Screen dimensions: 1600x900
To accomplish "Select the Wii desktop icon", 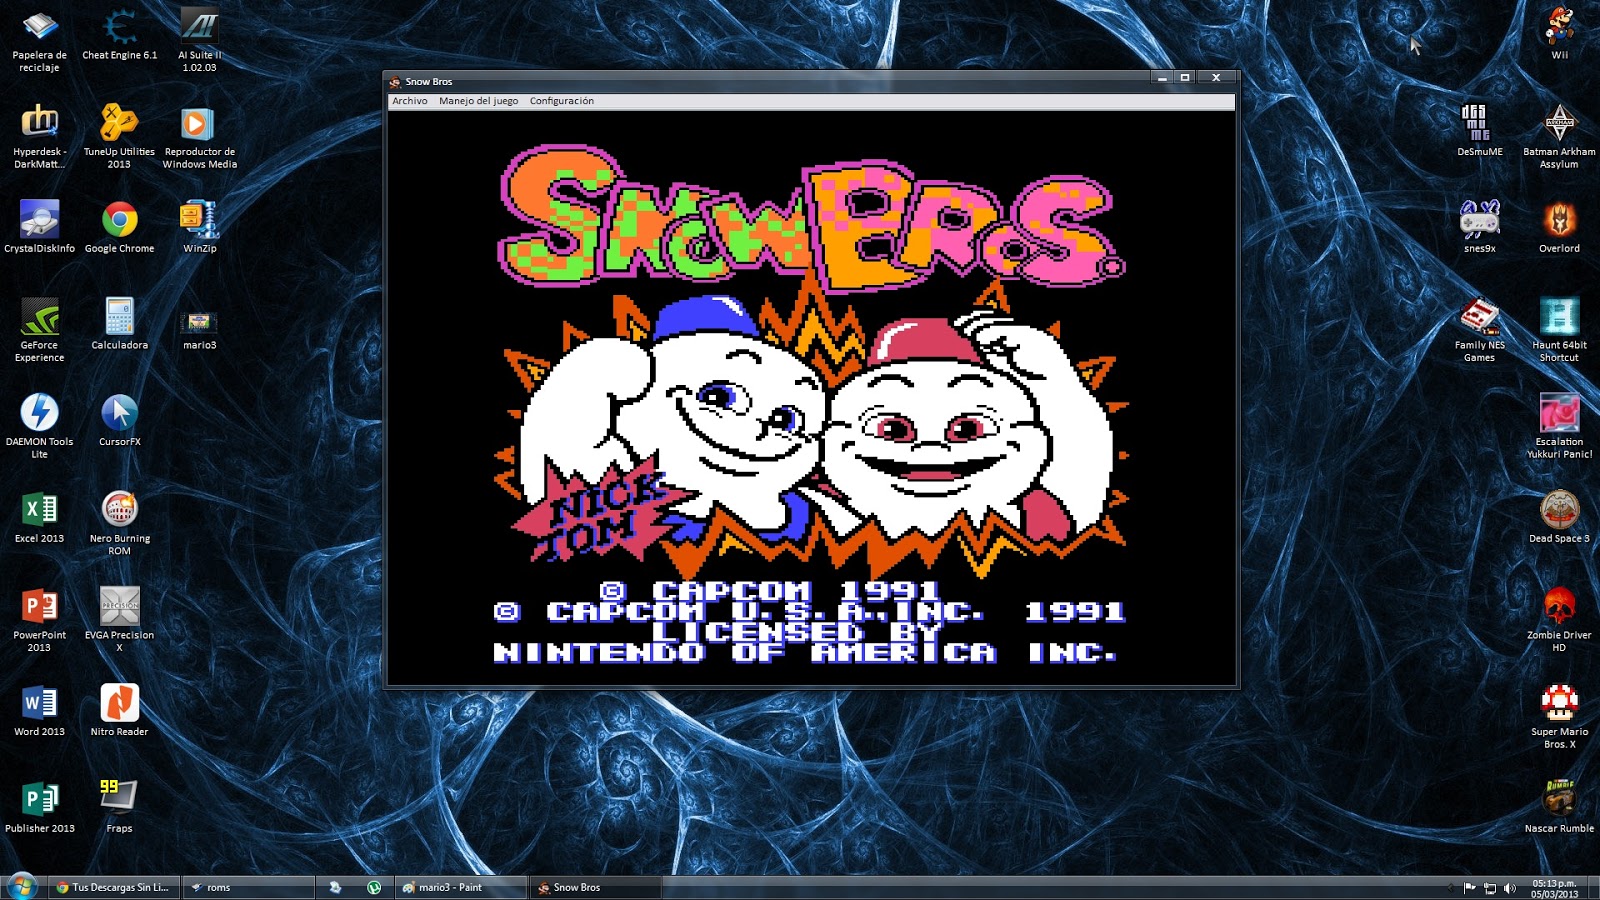I will tap(1560, 32).
